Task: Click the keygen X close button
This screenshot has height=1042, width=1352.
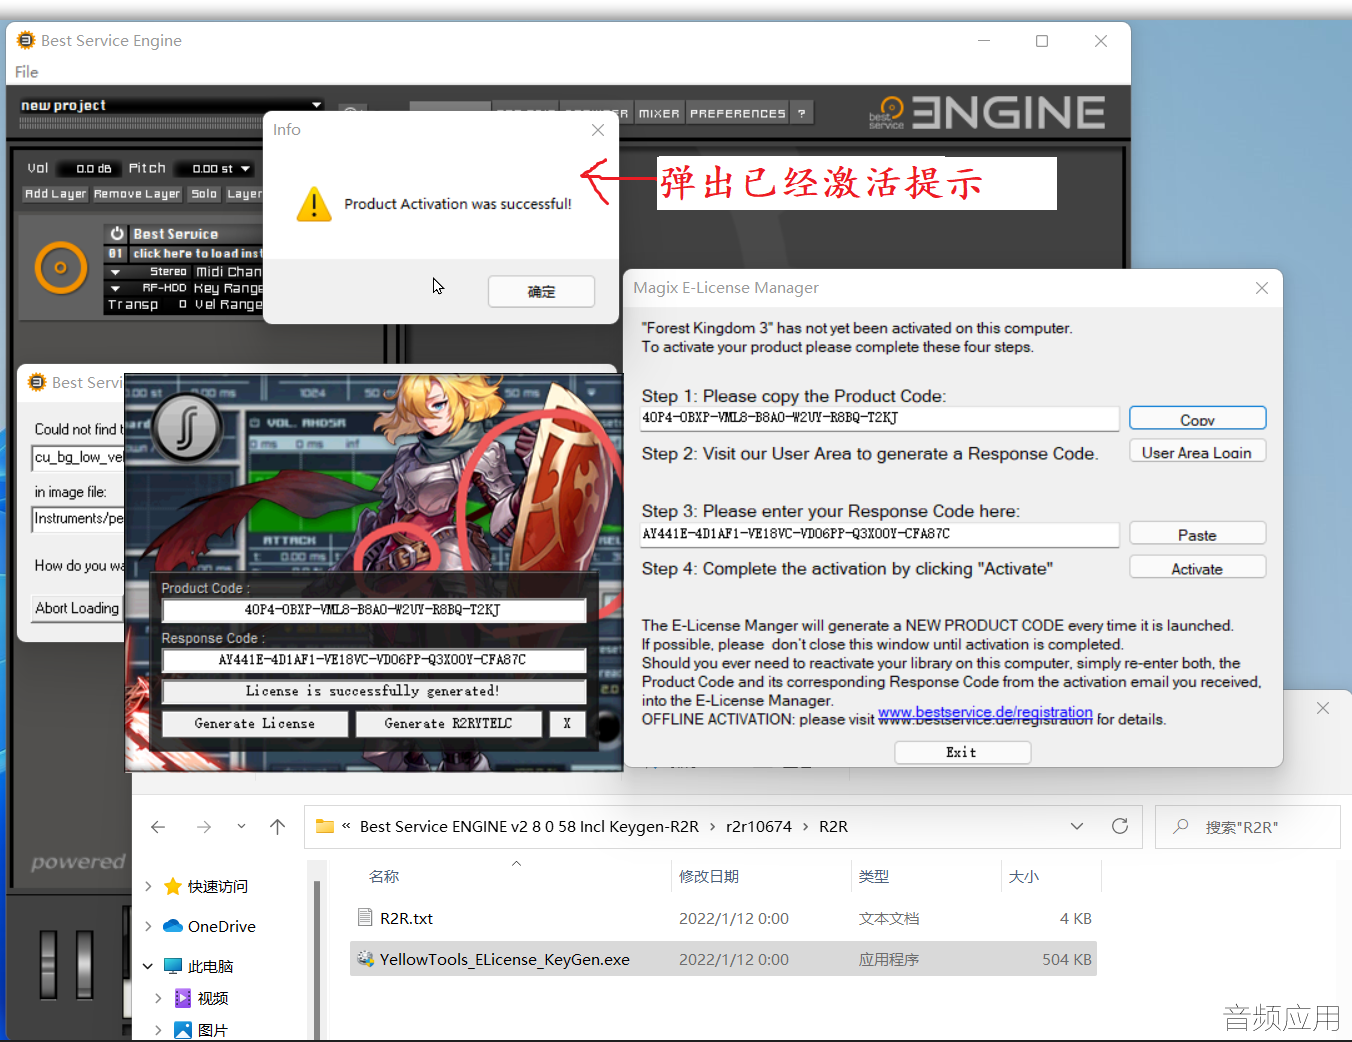Action: pos(567,723)
